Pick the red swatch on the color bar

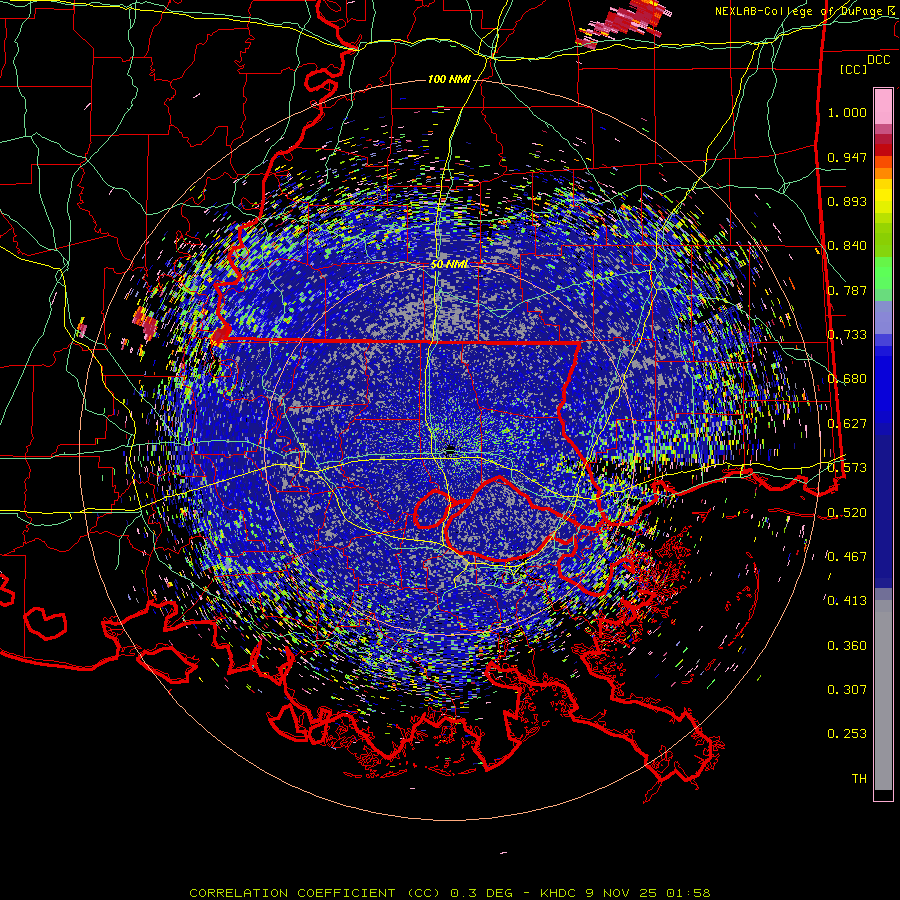point(883,150)
